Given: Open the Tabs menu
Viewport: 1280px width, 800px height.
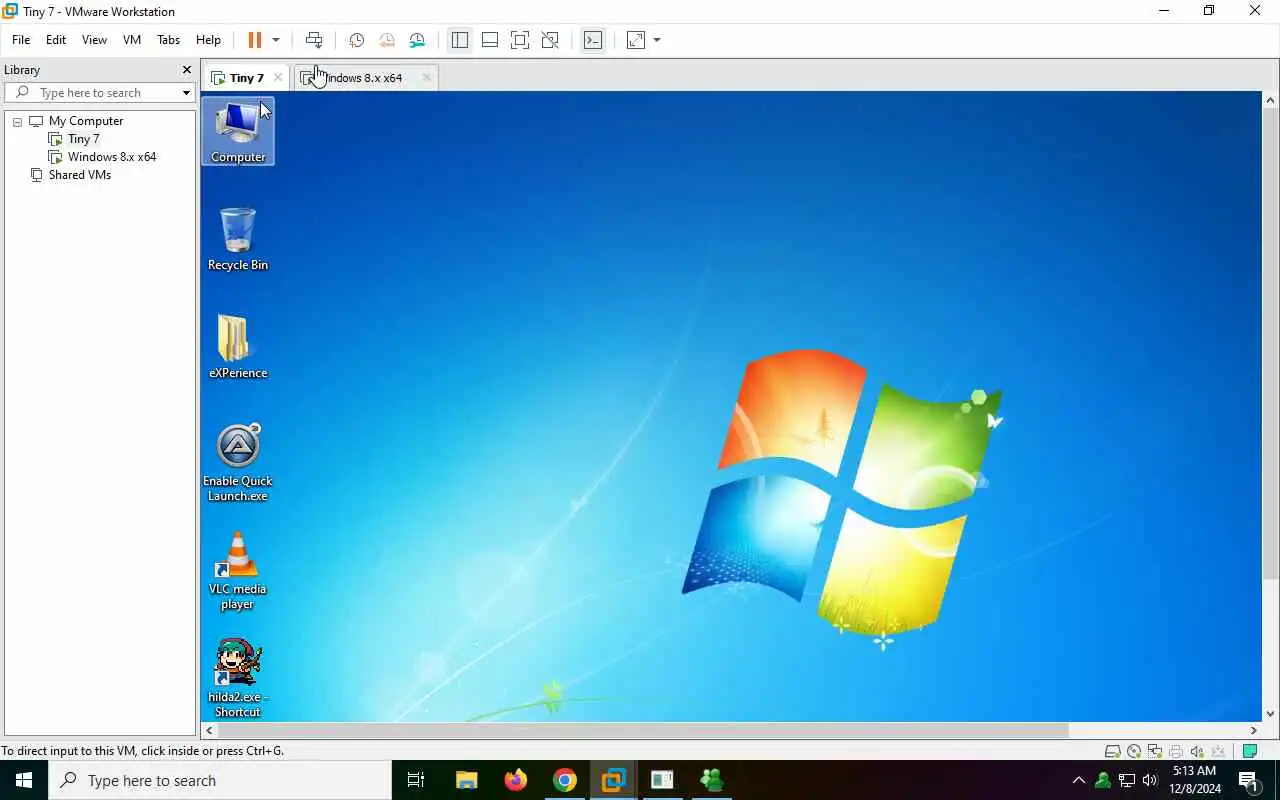Looking at the screenshot, I should click(169, 40).
